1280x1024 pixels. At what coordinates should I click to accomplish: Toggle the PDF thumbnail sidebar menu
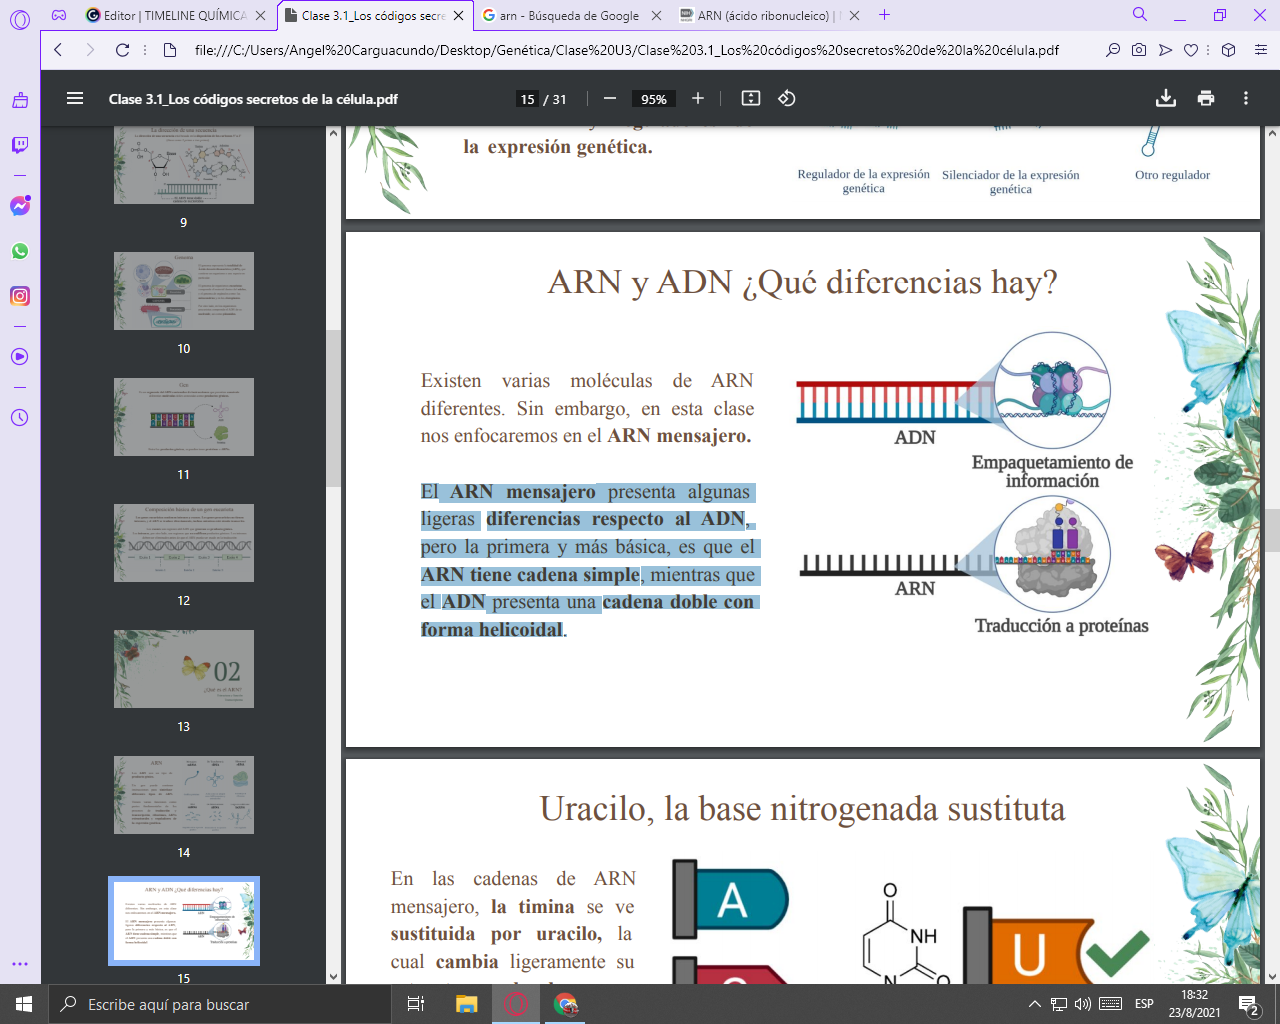click(x=75, y=98)
